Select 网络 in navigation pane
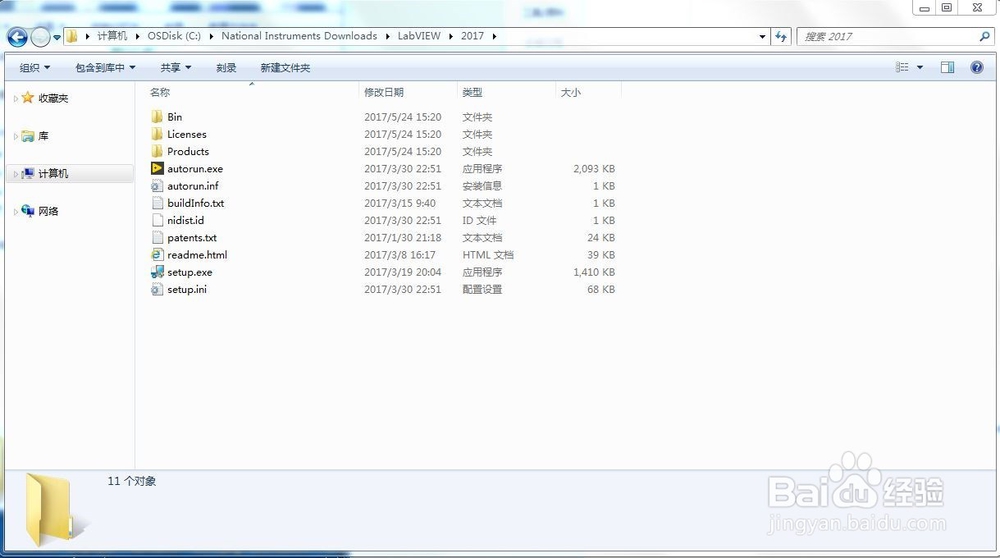 pyautogui.click(x=48, y=211)
